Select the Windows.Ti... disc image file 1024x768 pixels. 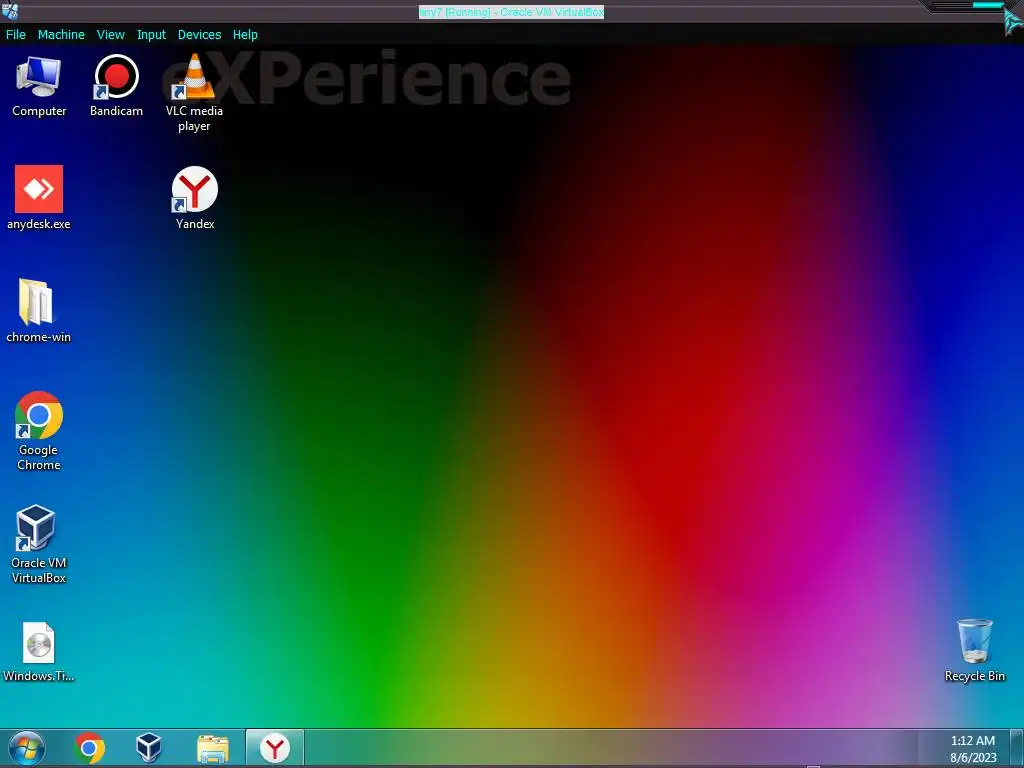click(39, 652)
